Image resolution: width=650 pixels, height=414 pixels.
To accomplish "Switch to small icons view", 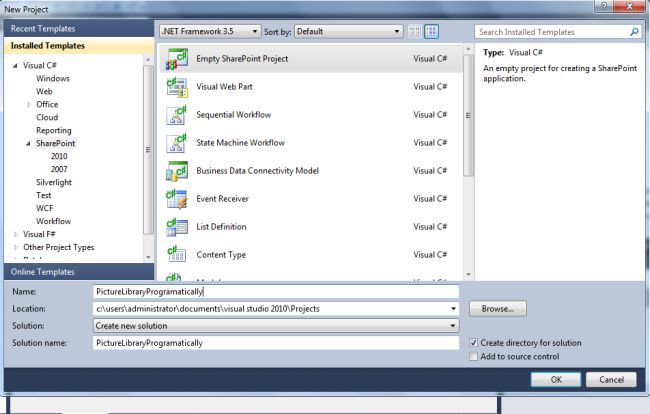I will [415, 31].
